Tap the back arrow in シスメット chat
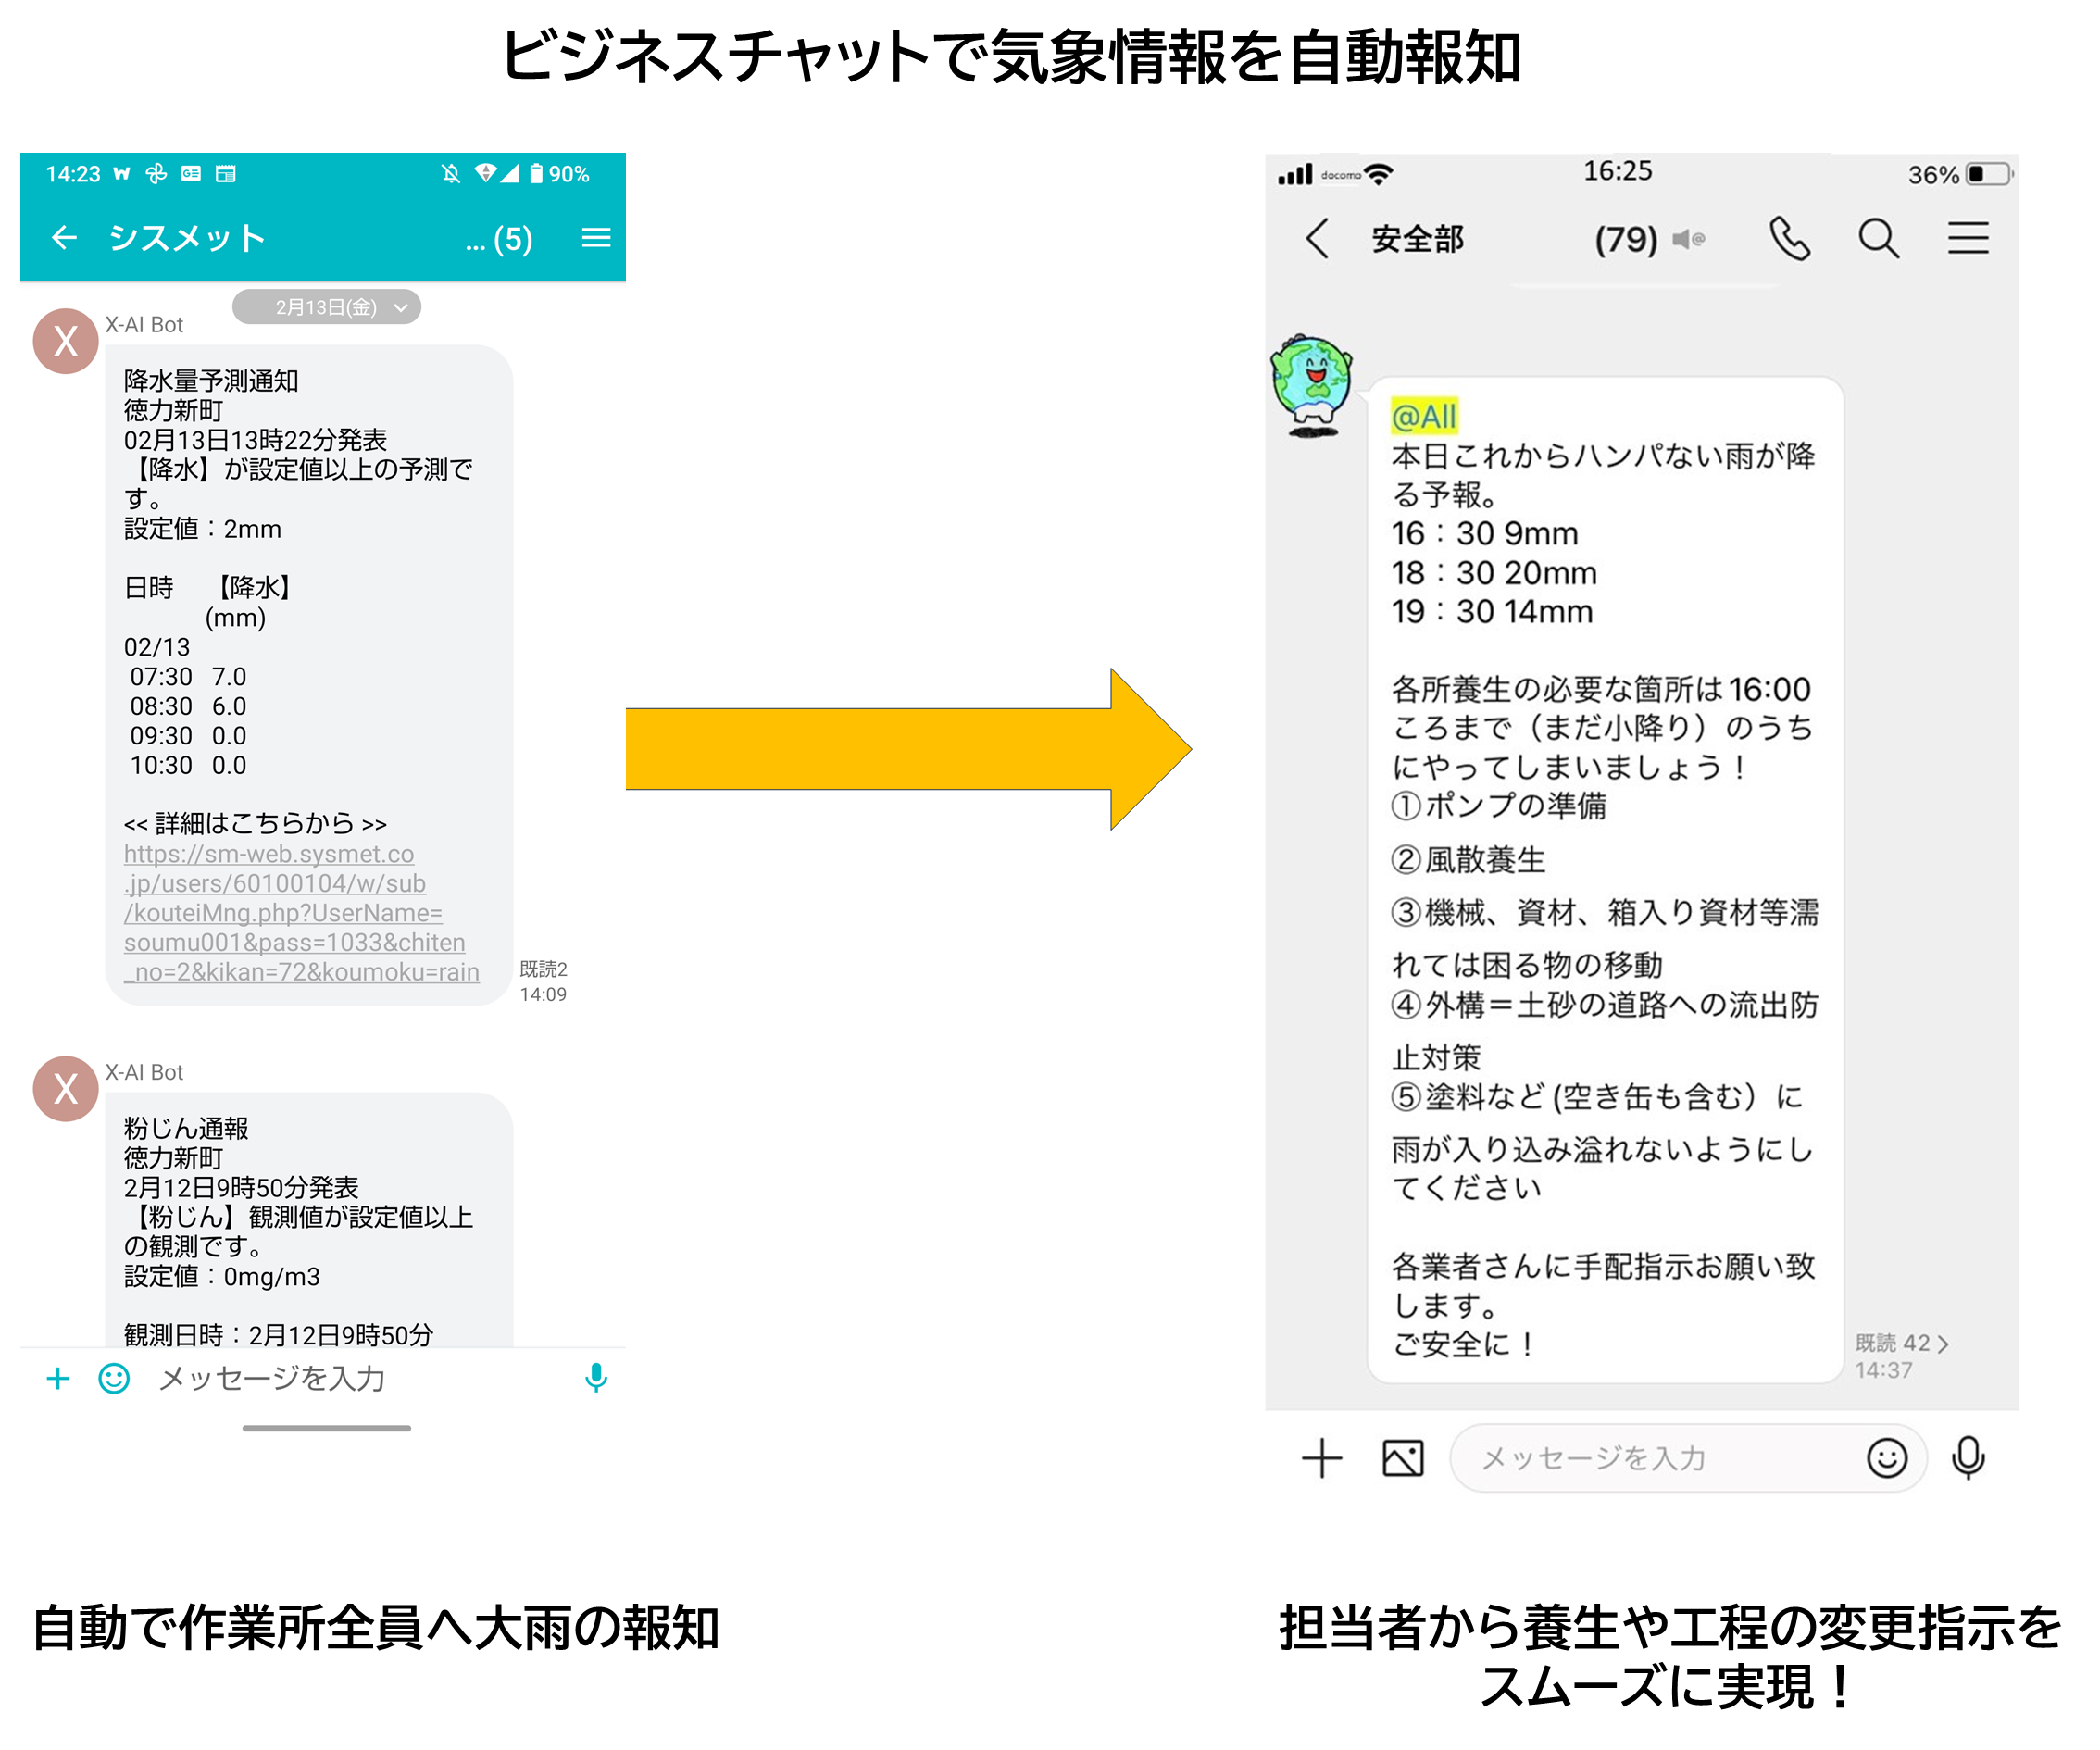This screenshot has height=1750, width=2100. point(64,238)
